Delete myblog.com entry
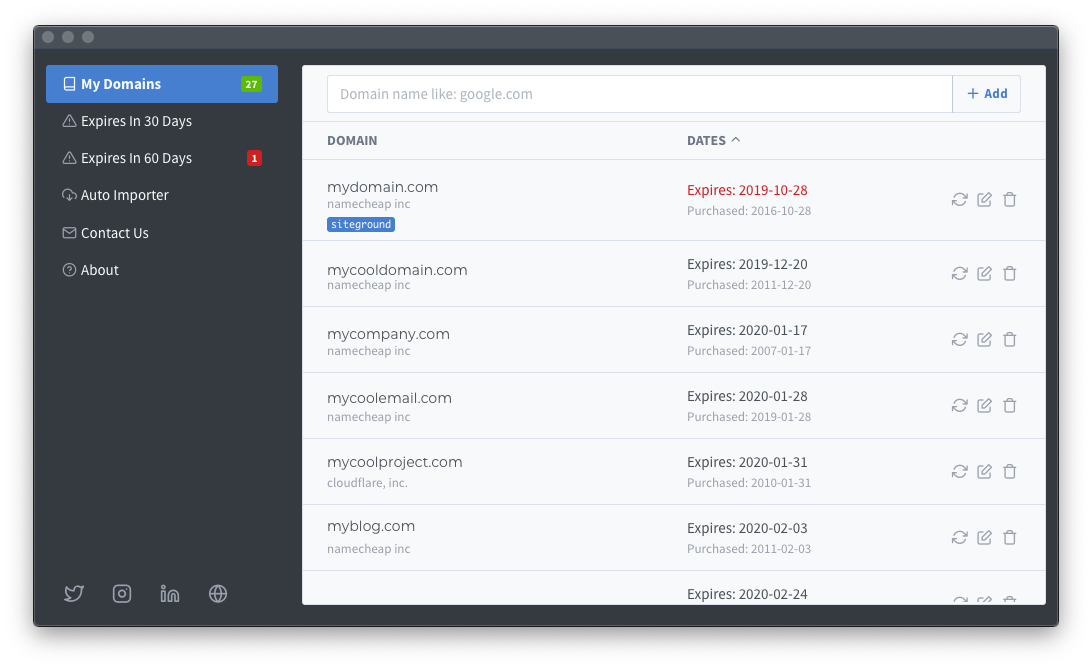The height and width of the screenshot is (668, 1092). [x=1009, y=538]
